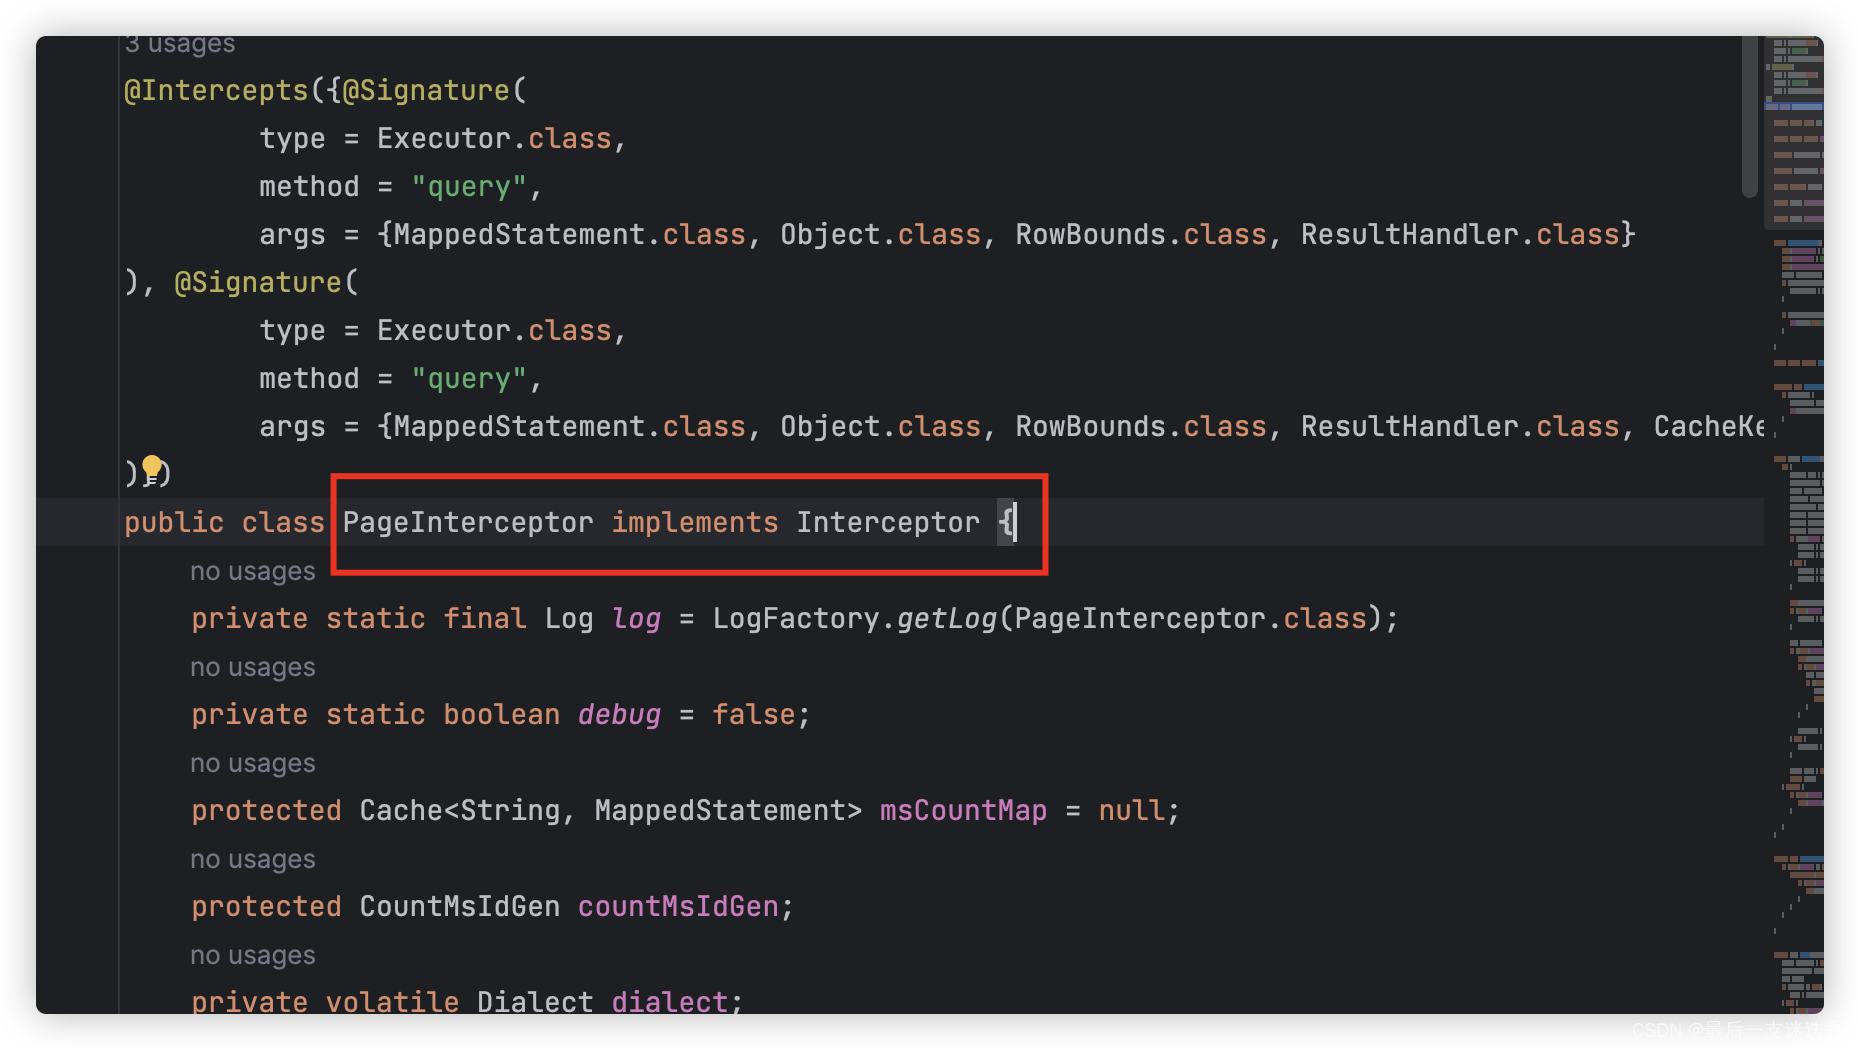The image size is (1860, 1050).
Task: Click the 'boolean' type keyword
Action: tap(502, 714)
